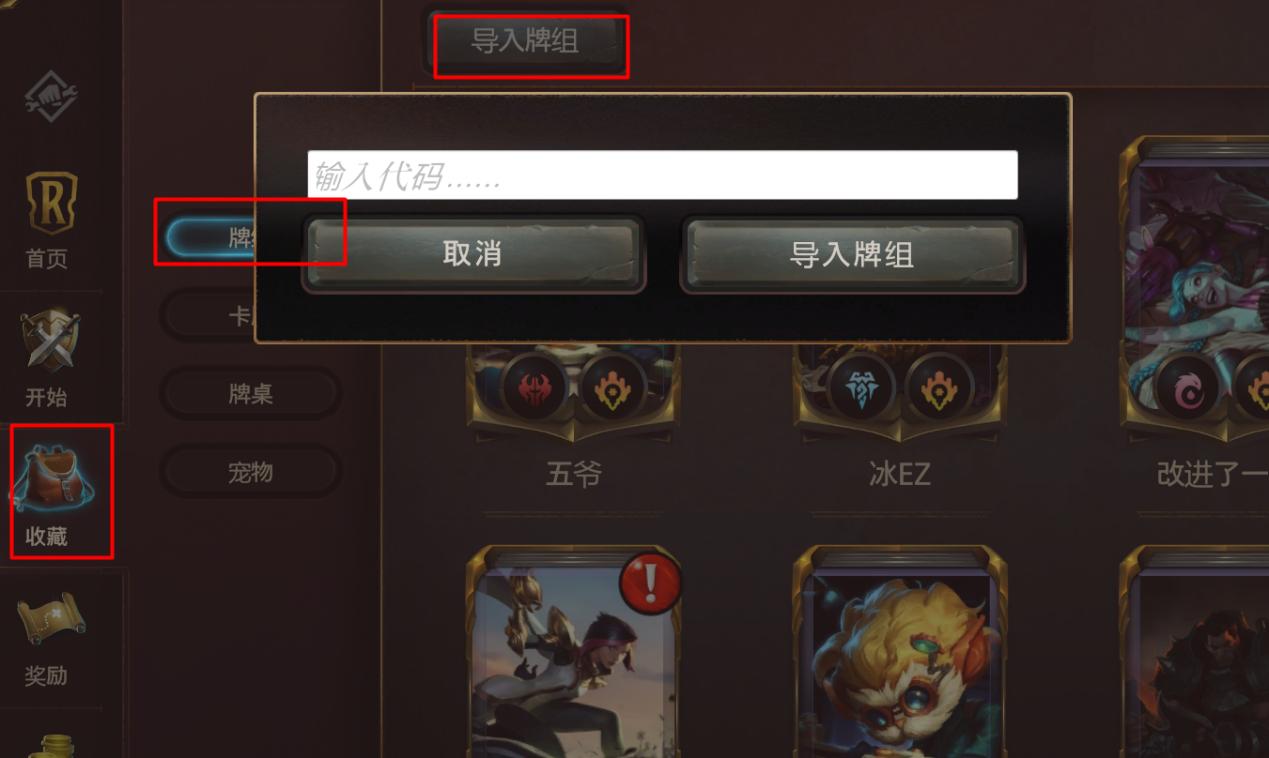Click the 输入代码 text field
The image size is (1269, 758).
662,175
